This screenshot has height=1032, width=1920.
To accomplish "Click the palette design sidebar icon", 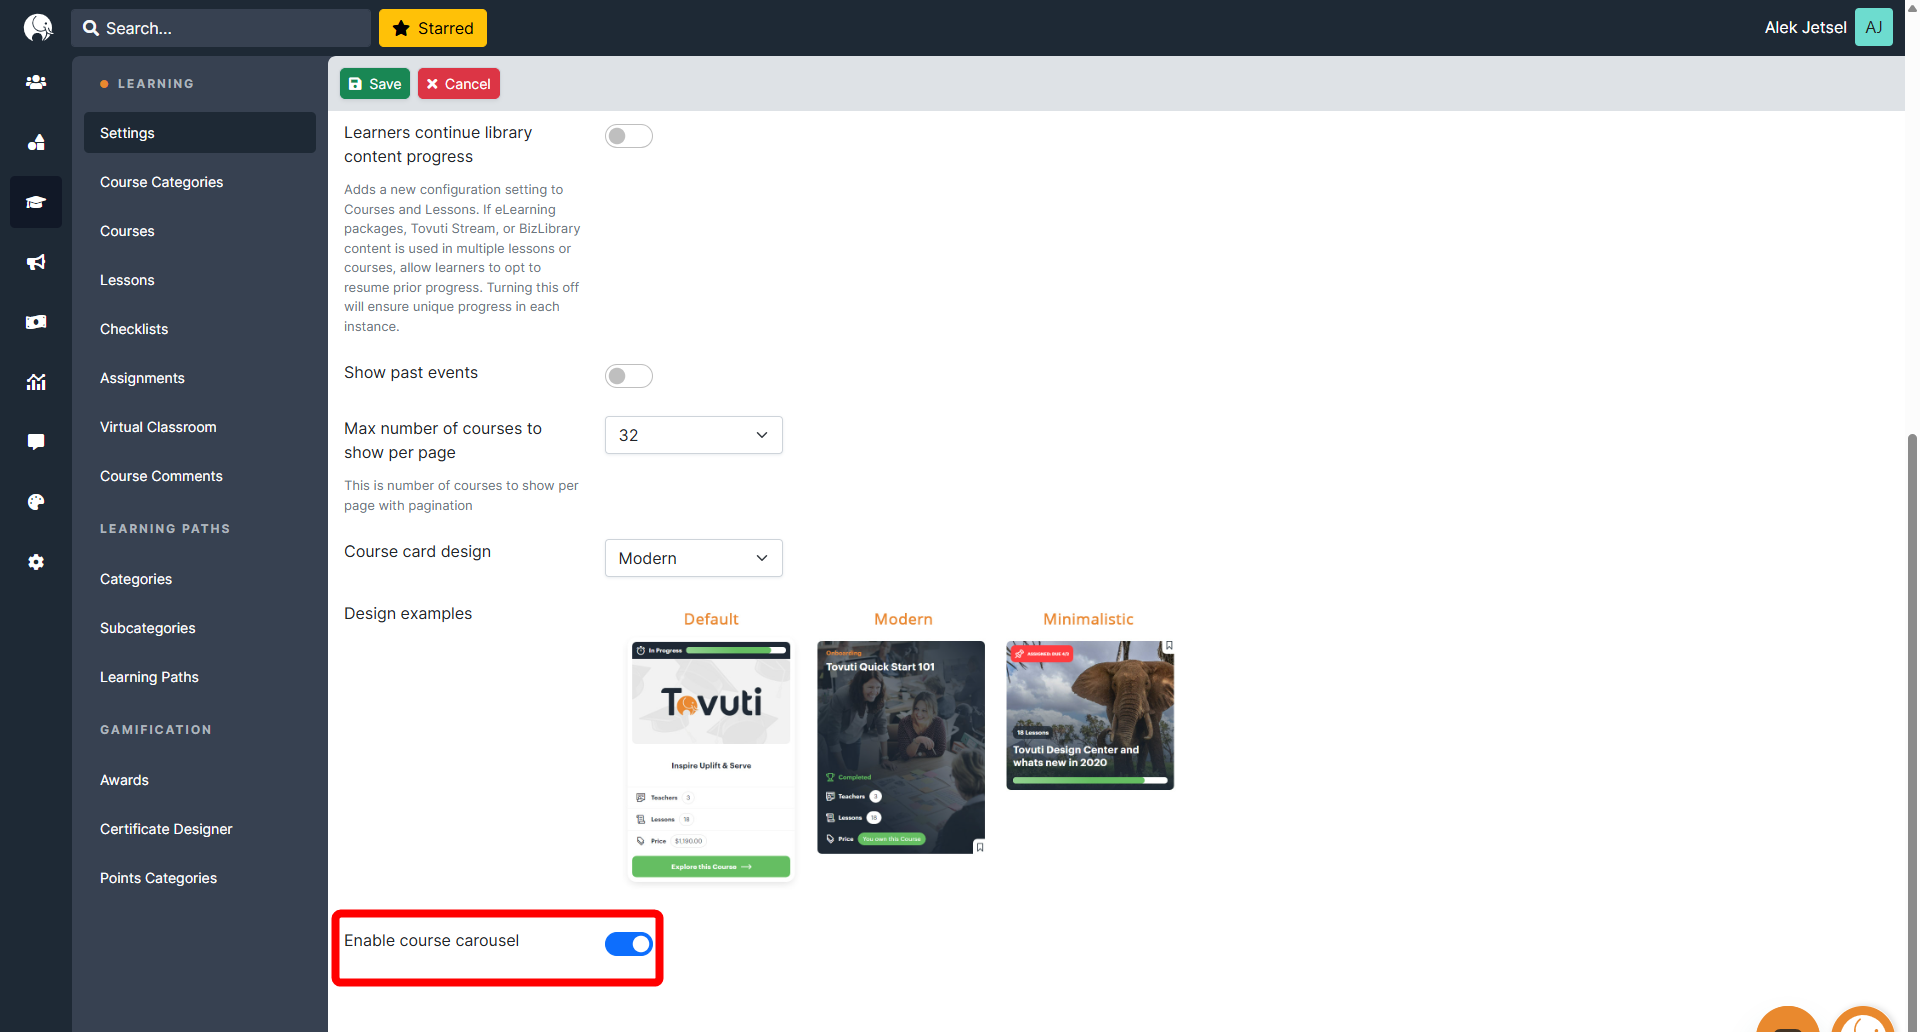I will click(x=36, y=502).
